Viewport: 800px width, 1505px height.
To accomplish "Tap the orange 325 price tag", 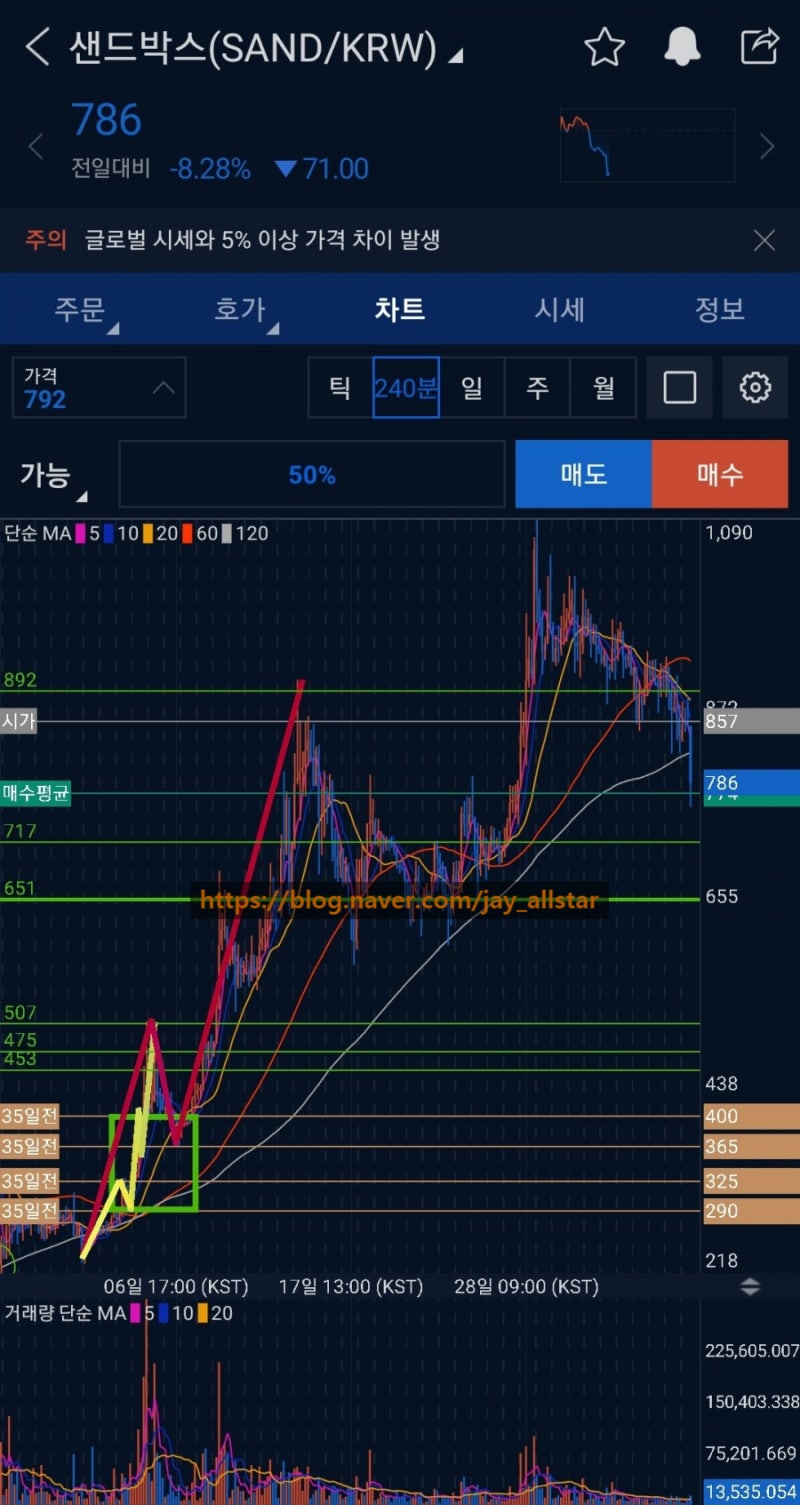I will (x=751, y=1181).
